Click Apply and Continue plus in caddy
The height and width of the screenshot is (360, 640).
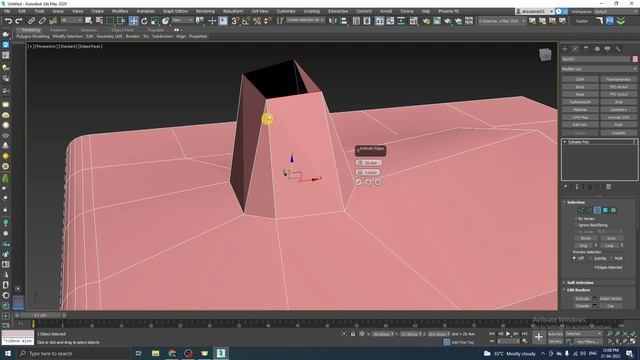click(368, 182)
